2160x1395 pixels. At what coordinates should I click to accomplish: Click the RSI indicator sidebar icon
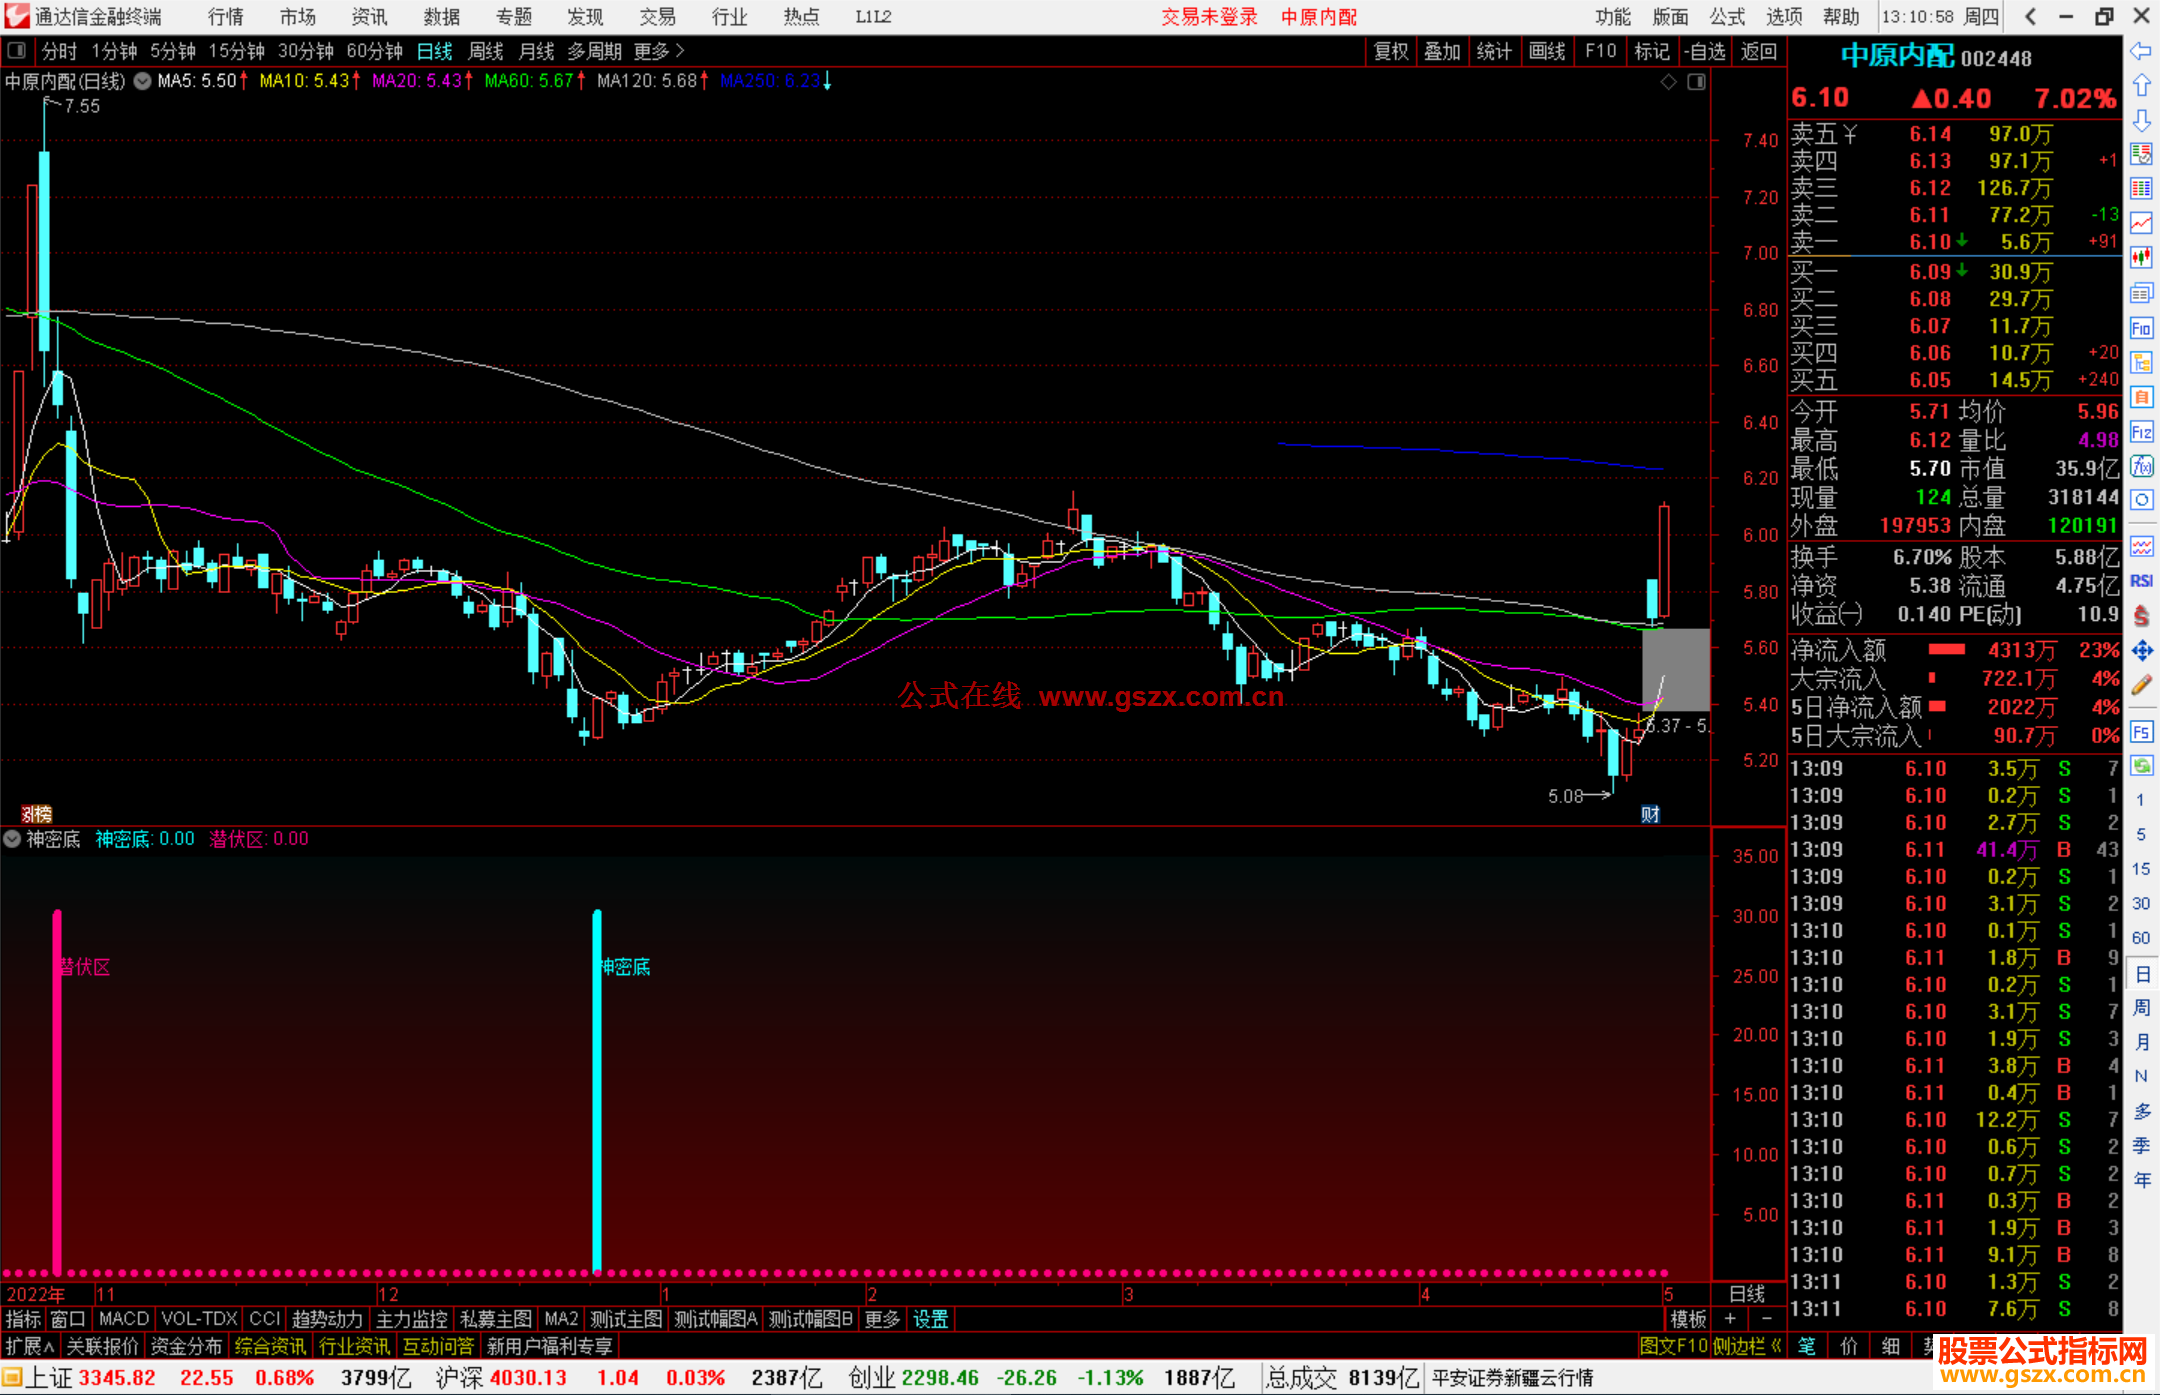point(2141,581)
